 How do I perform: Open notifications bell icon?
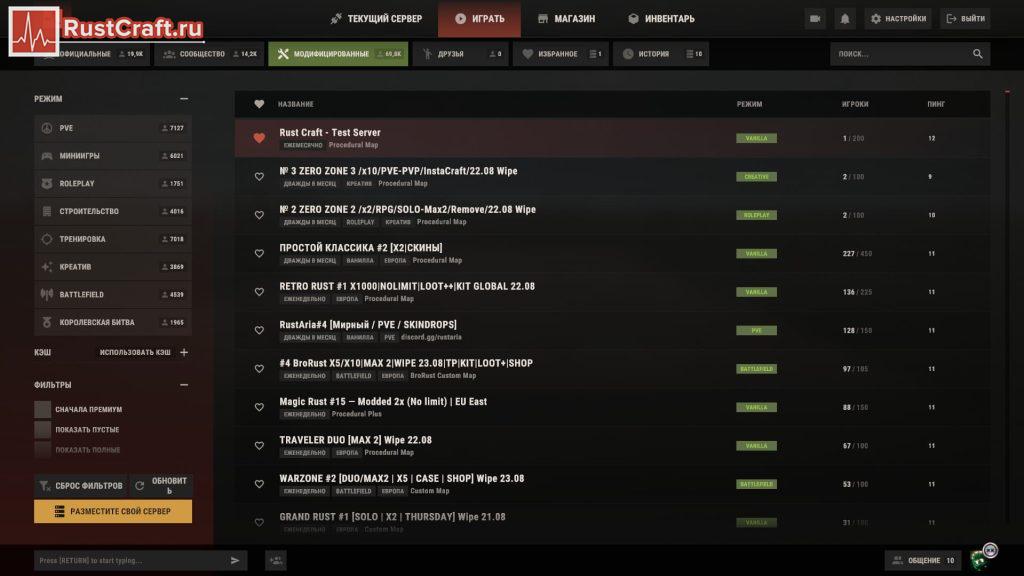tap(844, 19)
